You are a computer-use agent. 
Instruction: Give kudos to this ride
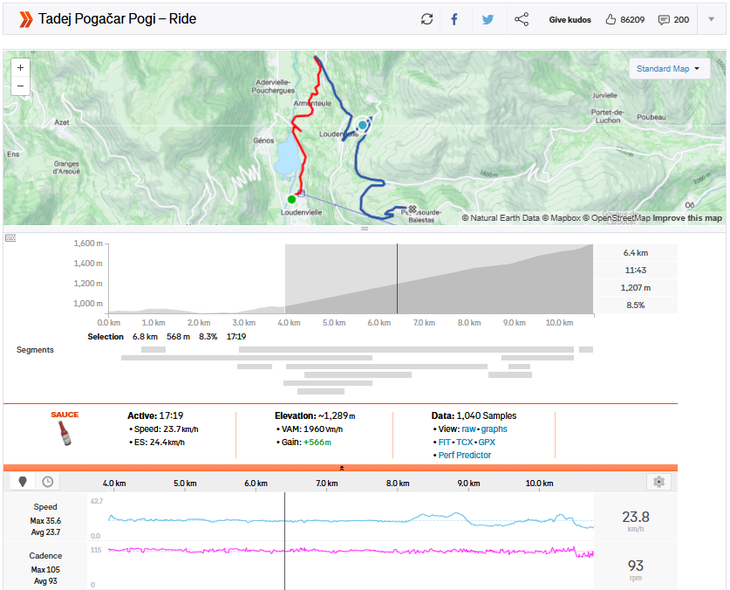570,19
